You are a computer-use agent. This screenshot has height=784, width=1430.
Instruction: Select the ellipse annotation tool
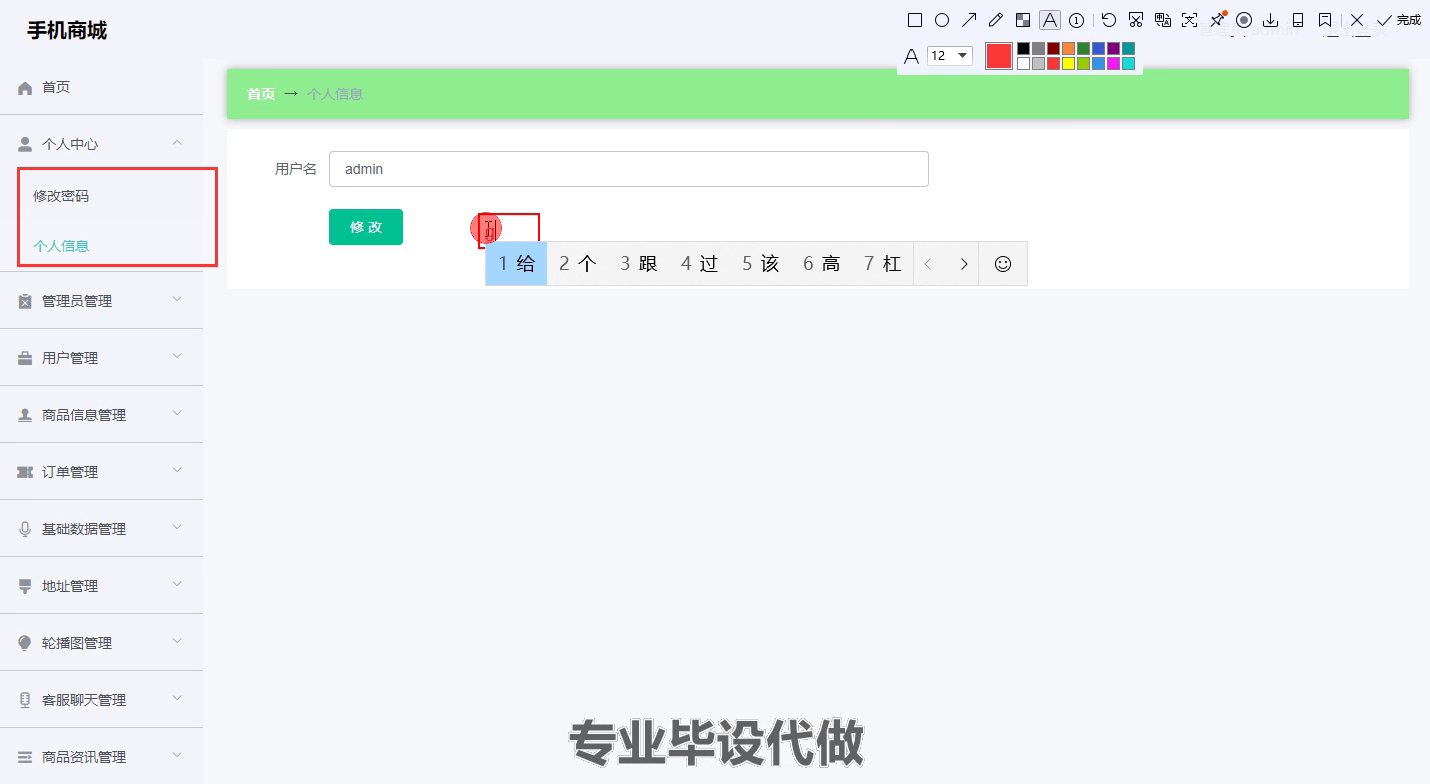[942, 20]
